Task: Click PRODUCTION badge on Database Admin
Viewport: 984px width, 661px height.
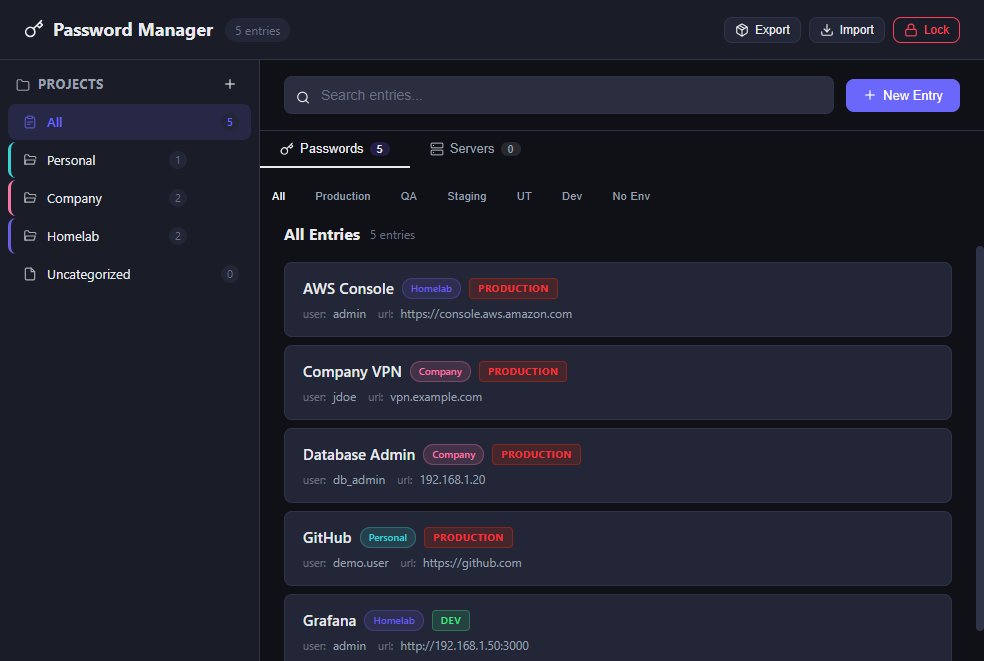Action: [x=537, y=454]
